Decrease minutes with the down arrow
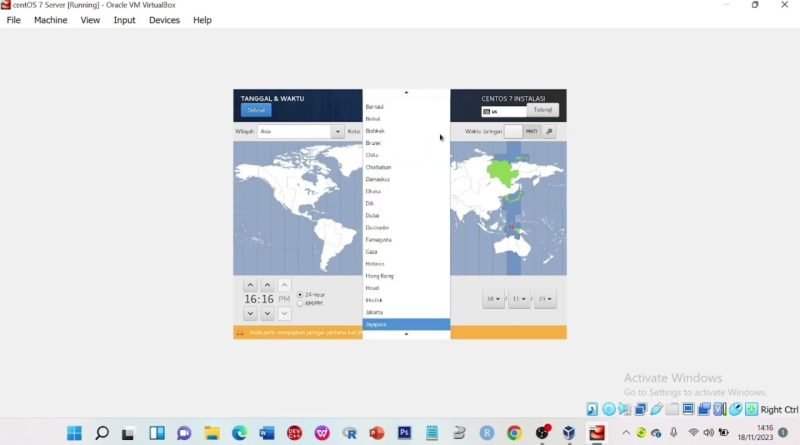This screenshot has height=445, width=800. tap(267, 313)
